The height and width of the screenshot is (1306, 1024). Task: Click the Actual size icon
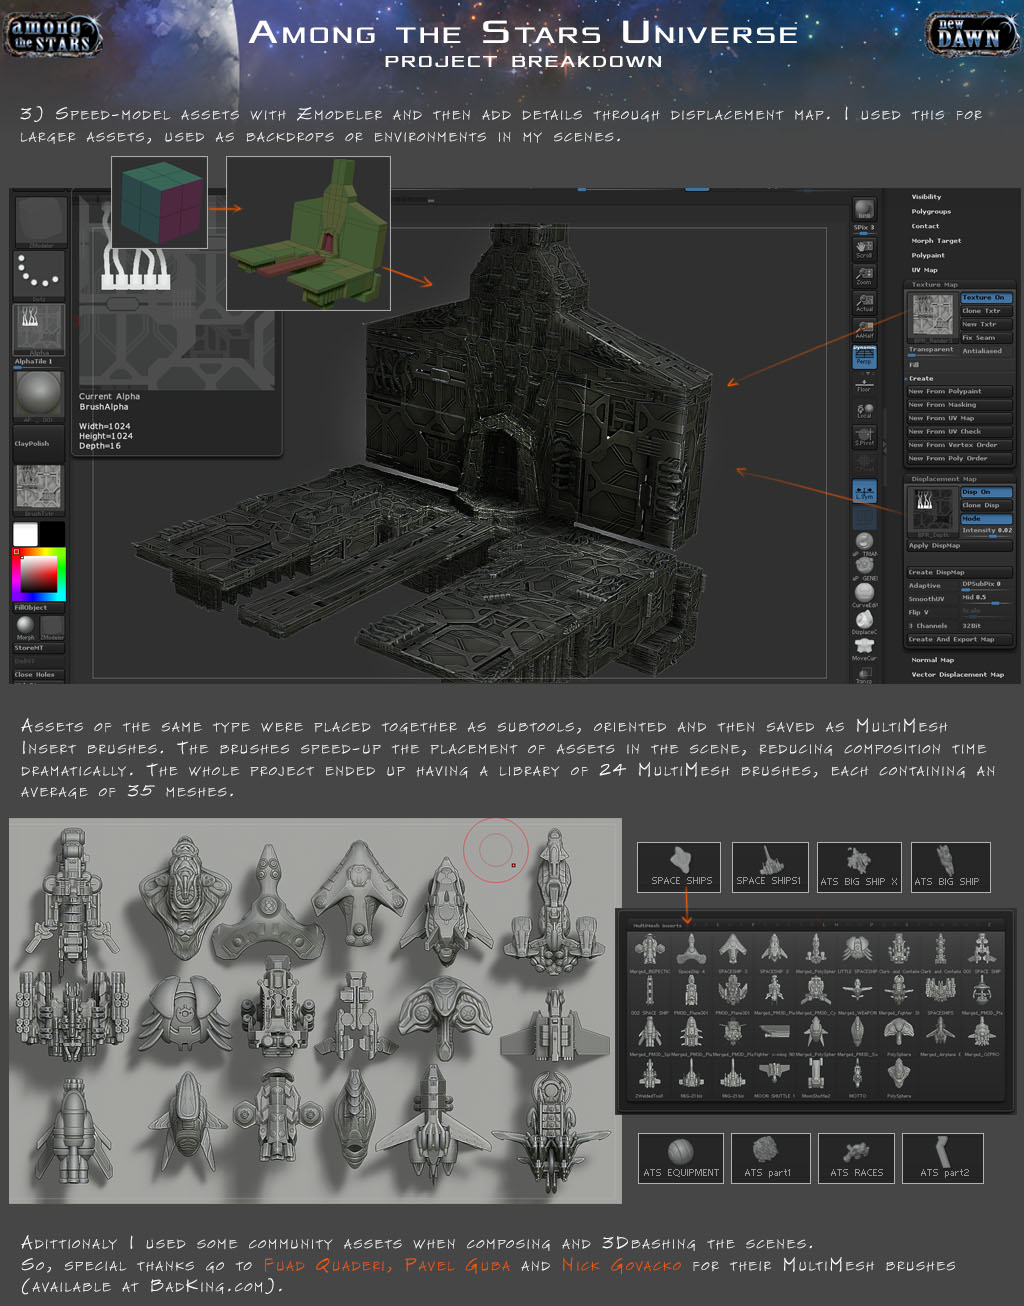(x=864, y=302)
